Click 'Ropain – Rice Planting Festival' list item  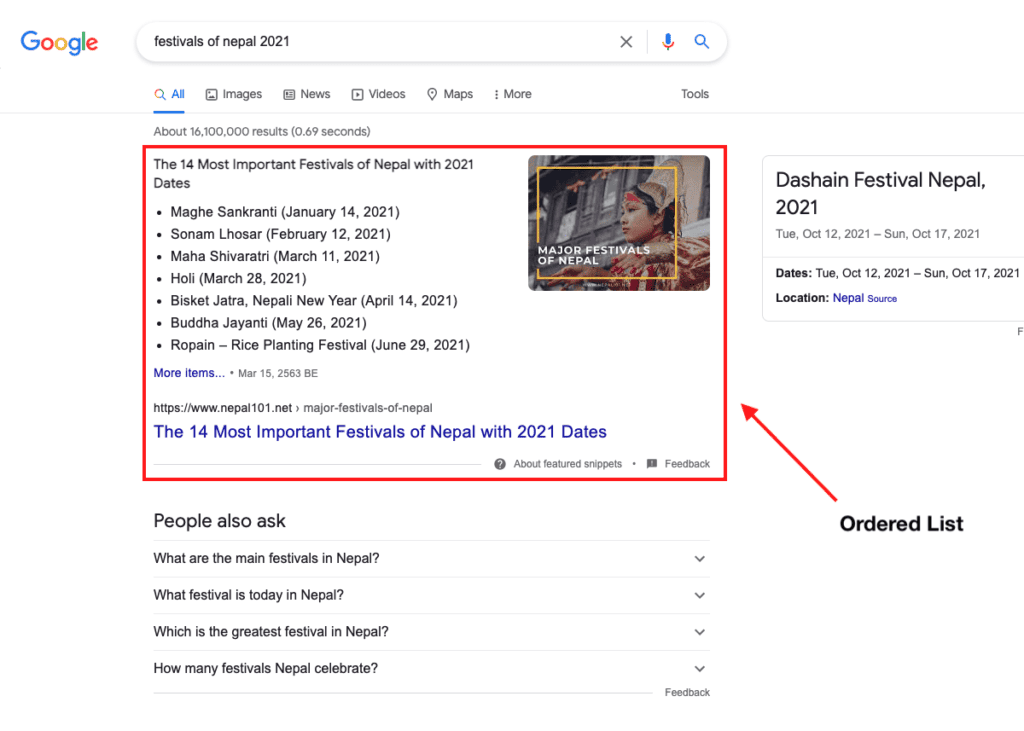pos(320,345)
